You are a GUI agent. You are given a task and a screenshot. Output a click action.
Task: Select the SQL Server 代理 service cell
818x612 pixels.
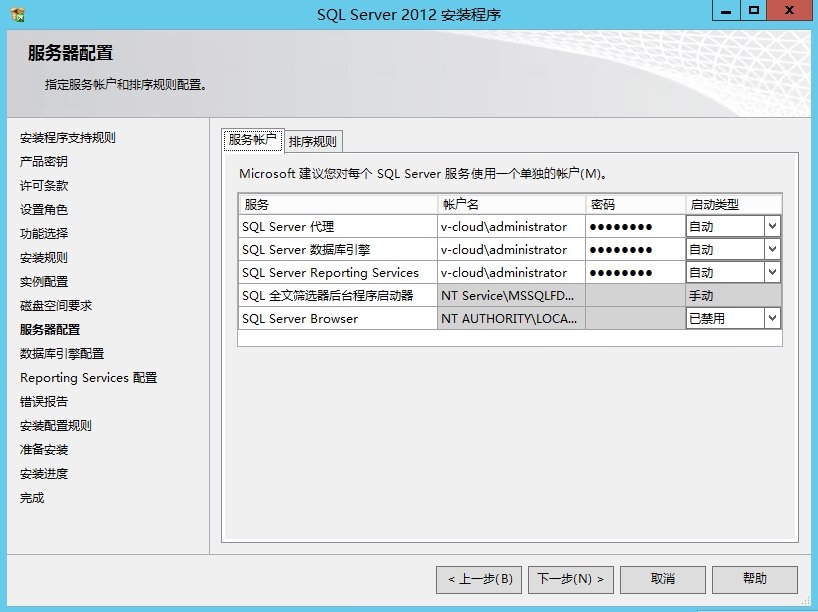click(338, 226)
